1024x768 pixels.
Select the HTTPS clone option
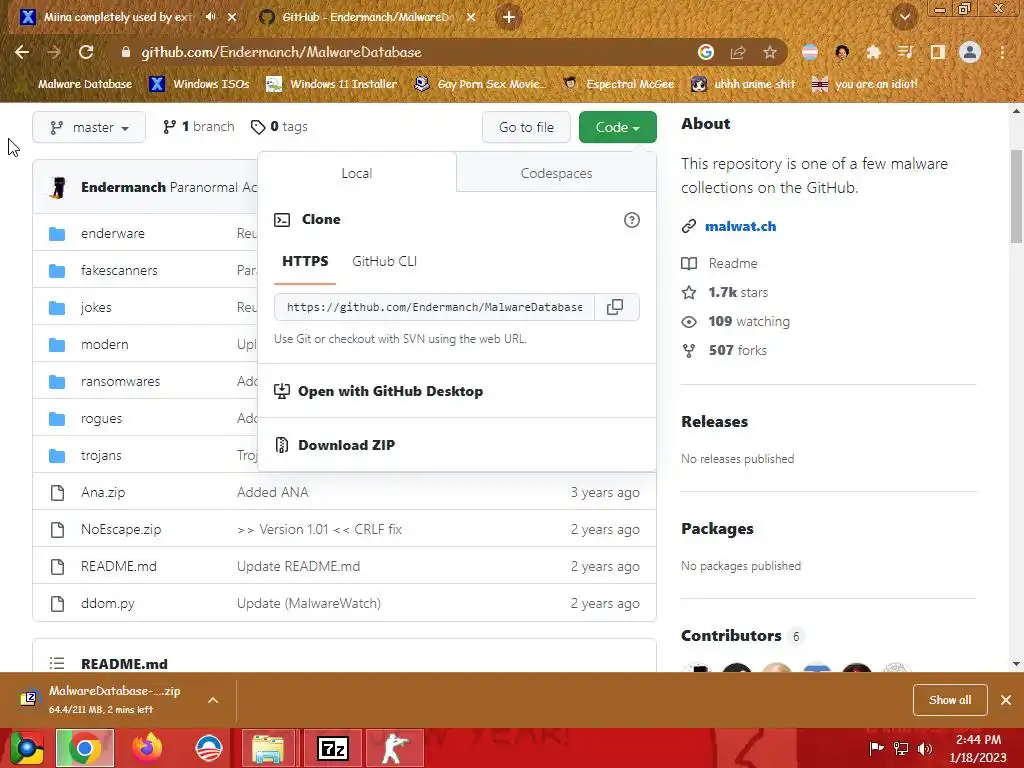(x=305, y=261)
